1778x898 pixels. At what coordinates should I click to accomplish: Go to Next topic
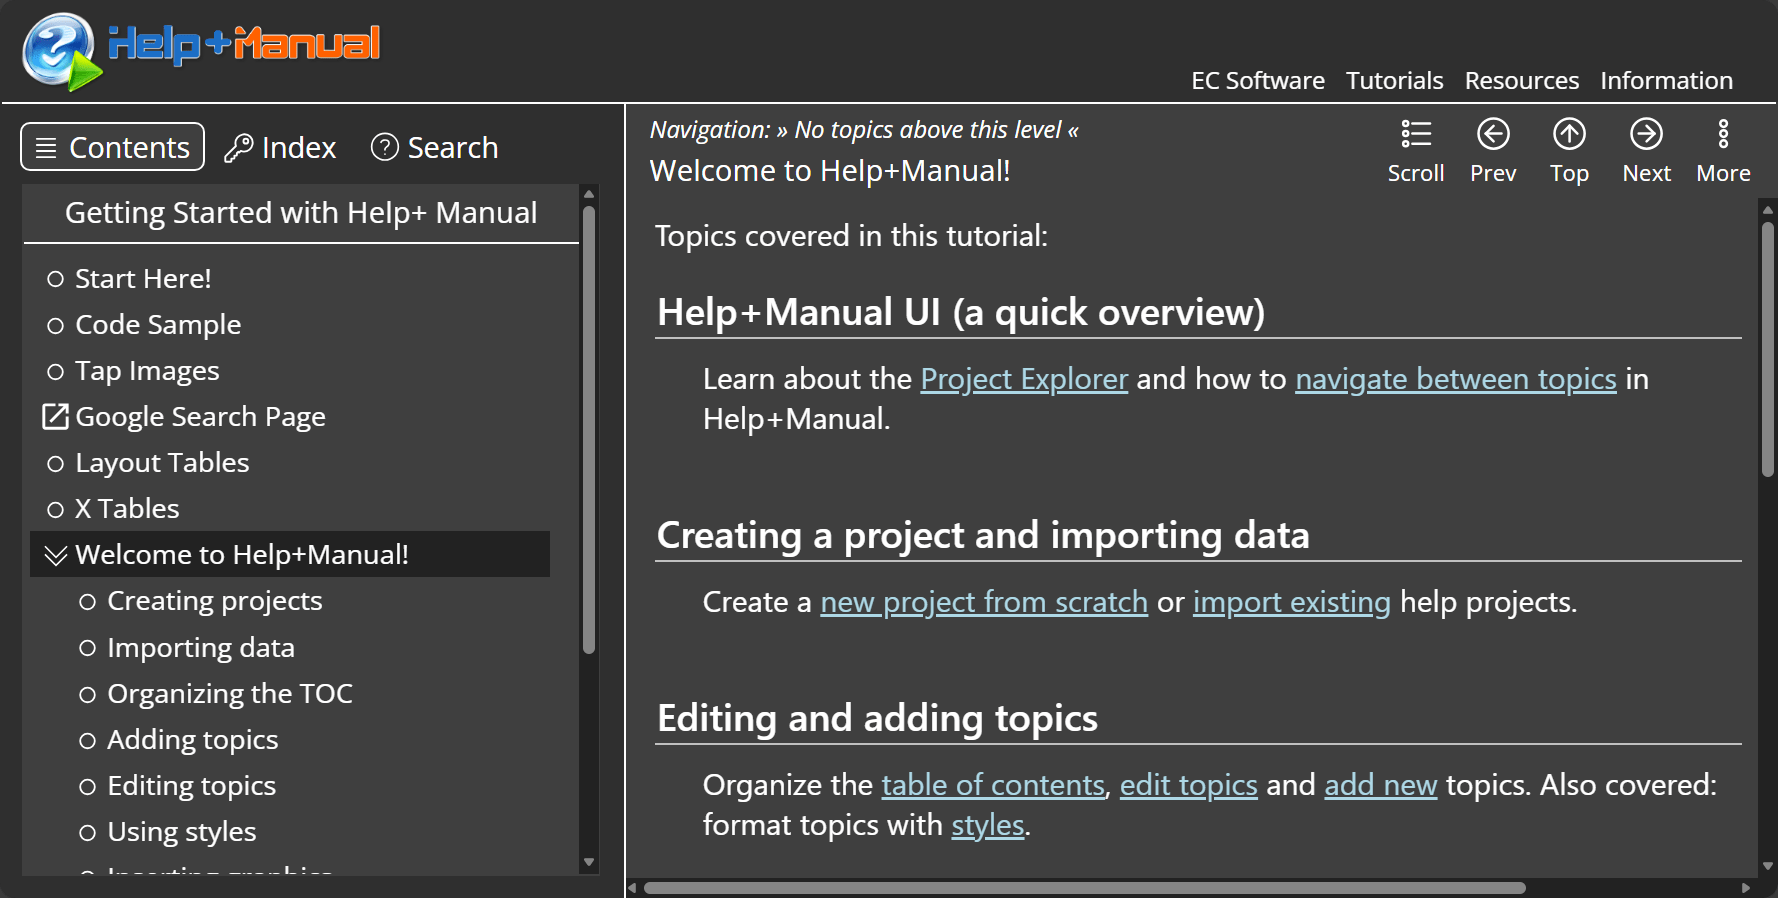click(x=1646, y=151)
